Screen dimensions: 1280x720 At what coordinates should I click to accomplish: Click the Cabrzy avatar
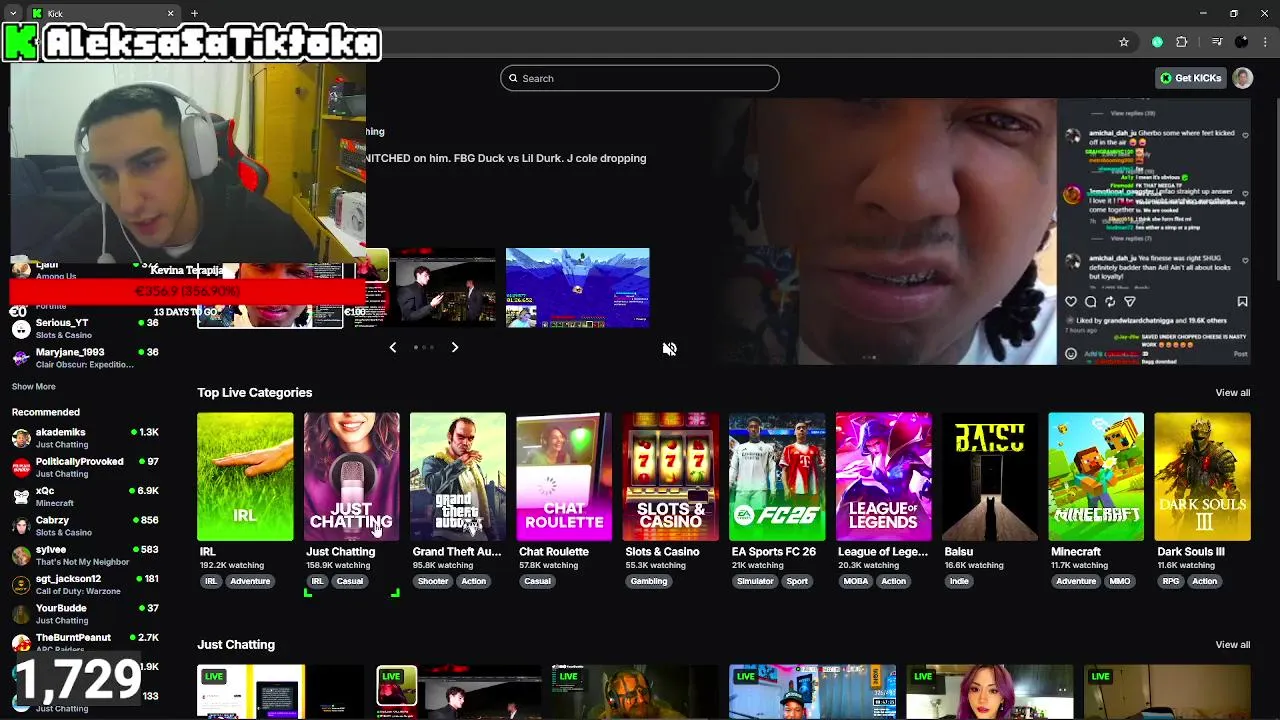point(21,526)
